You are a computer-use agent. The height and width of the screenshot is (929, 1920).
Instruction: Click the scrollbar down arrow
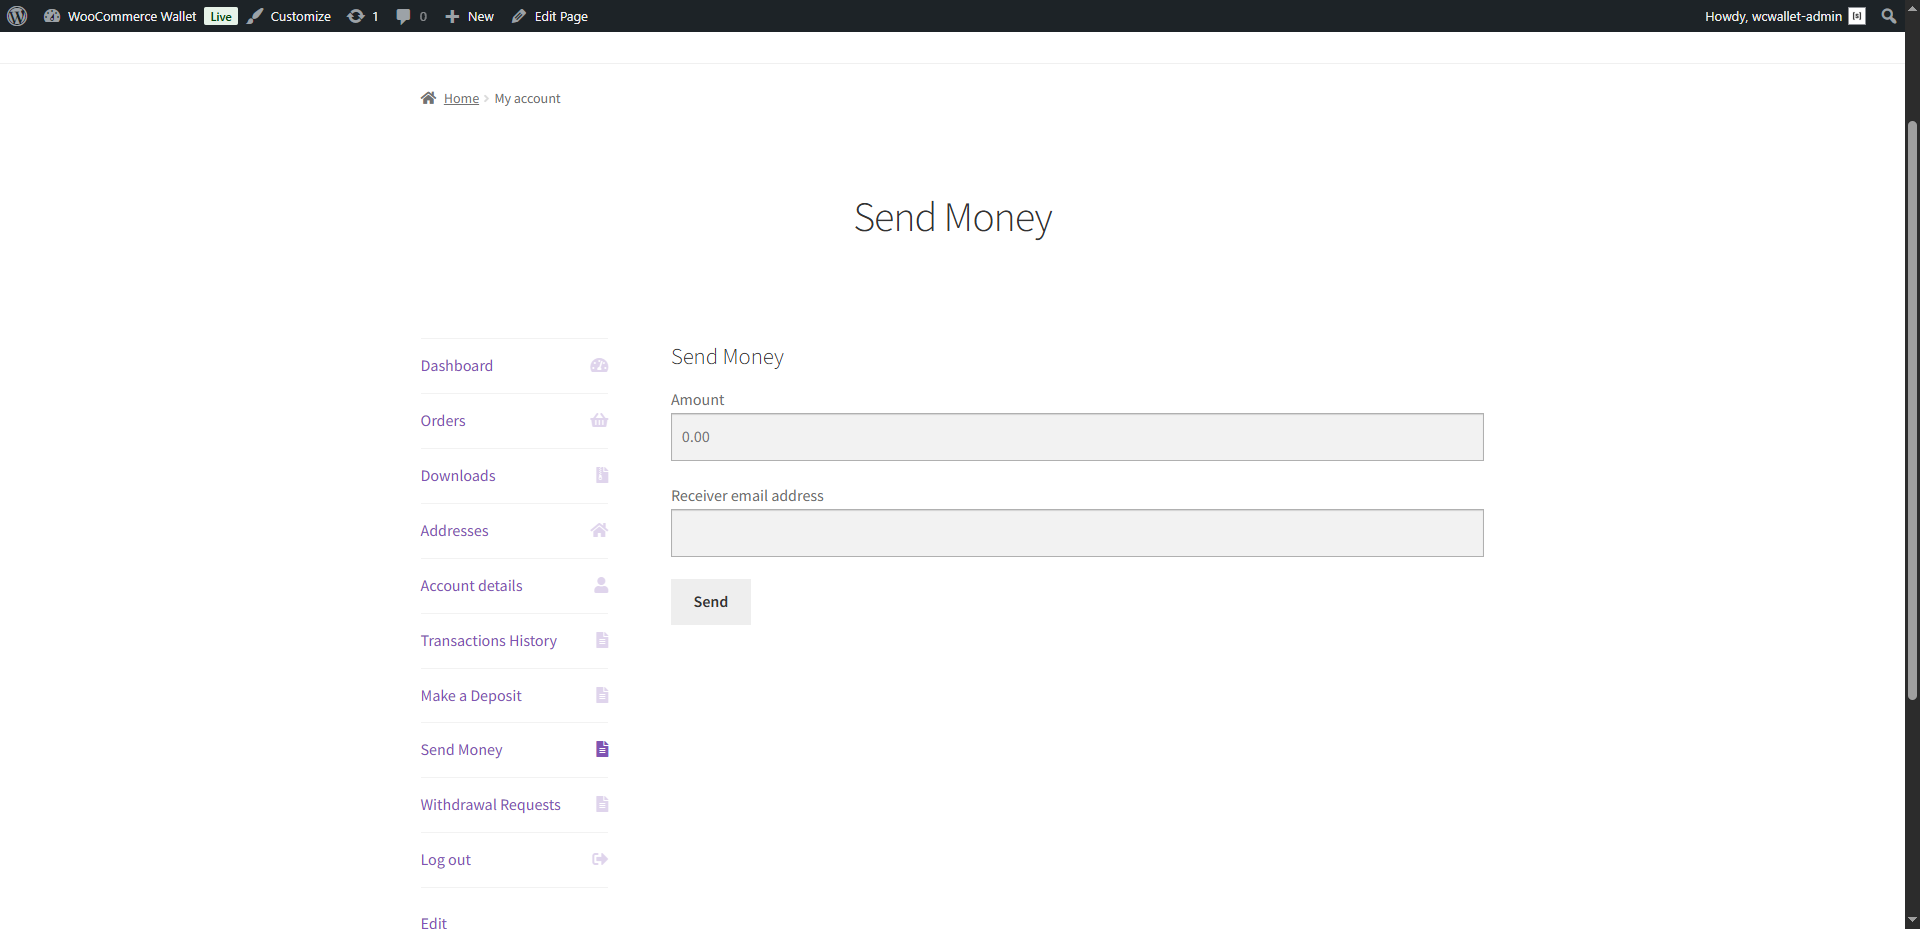[x=1912, y=920]
